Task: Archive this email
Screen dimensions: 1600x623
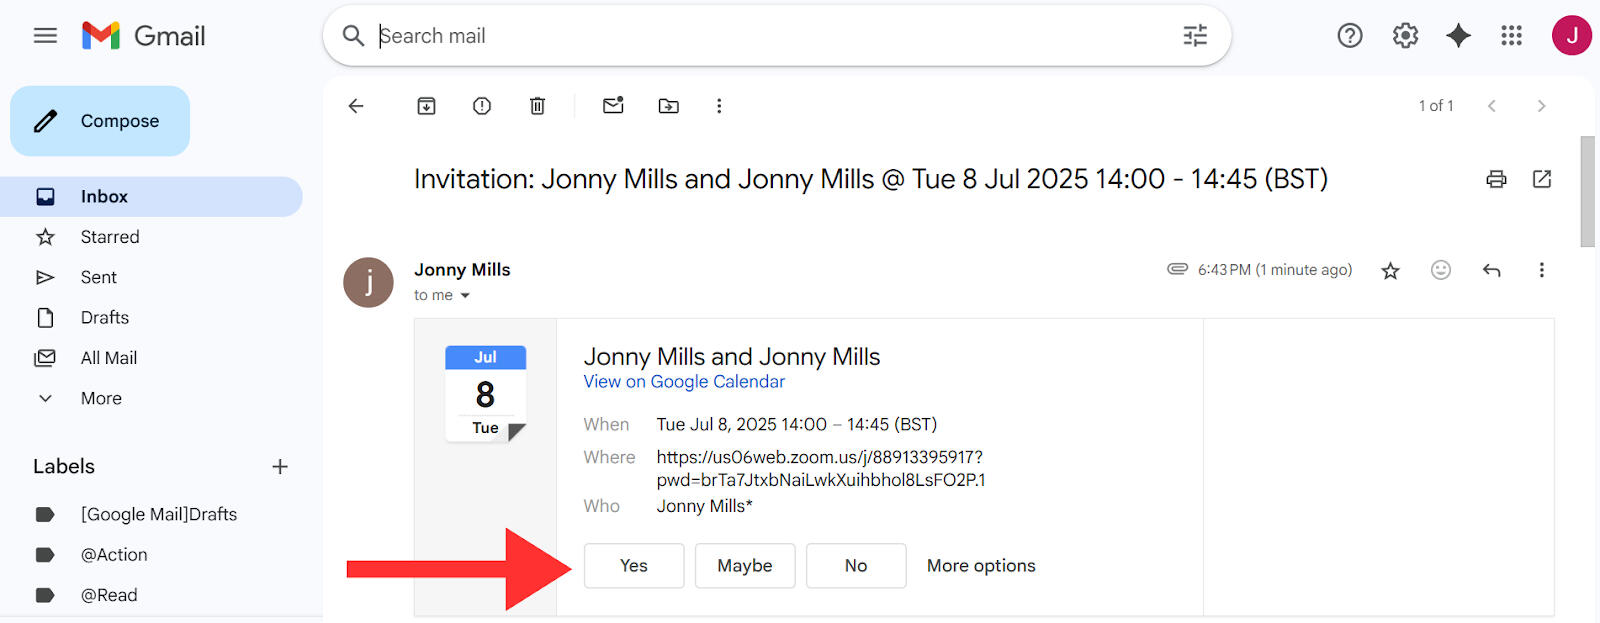Action: click(x=426, y=106)
